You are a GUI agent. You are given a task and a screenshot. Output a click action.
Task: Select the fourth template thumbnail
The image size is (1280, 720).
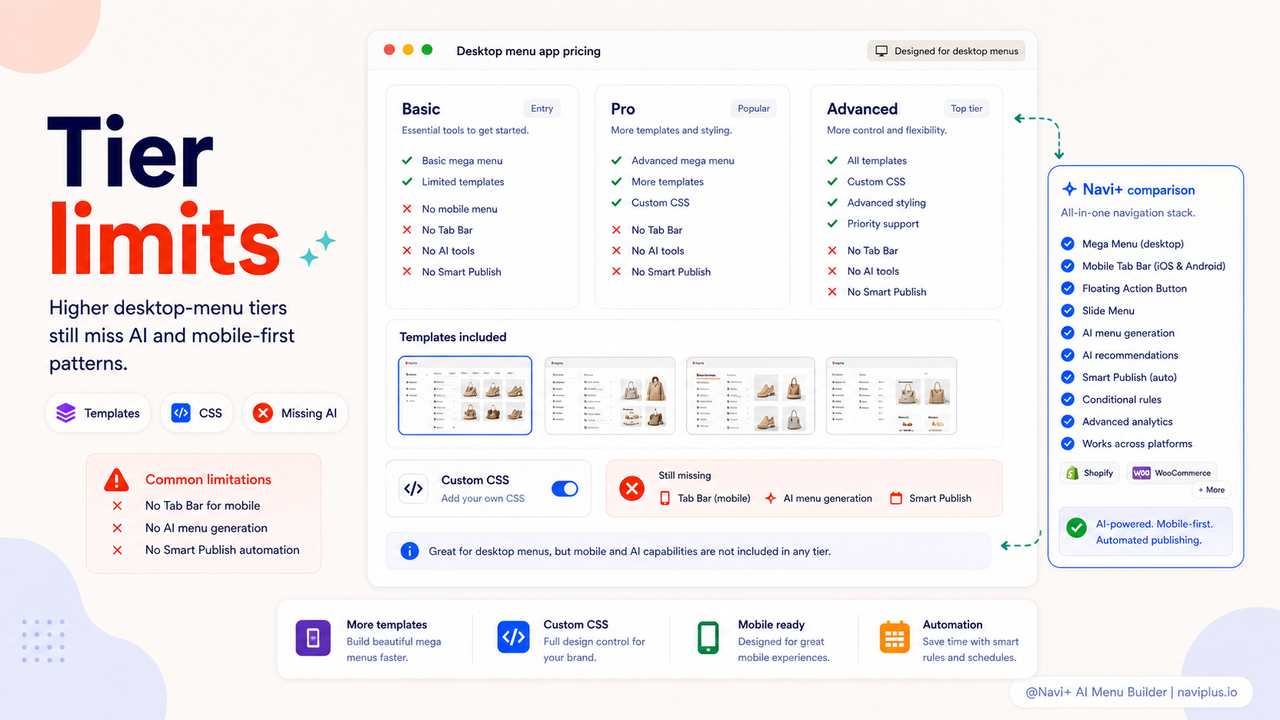coord(891,396)
